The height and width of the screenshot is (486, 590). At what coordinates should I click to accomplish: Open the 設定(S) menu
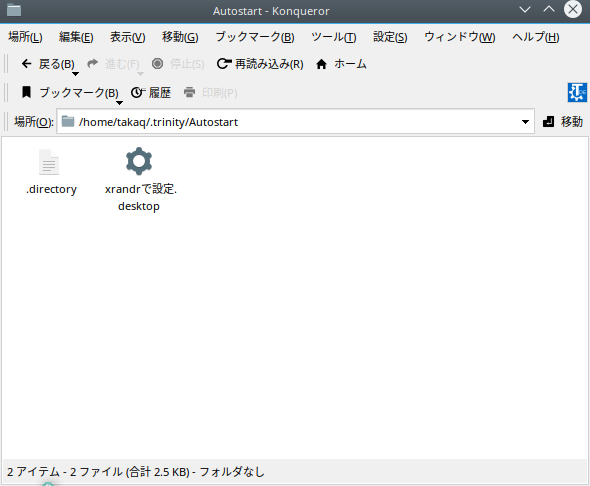pyautogui.click(x=390, y=37)
